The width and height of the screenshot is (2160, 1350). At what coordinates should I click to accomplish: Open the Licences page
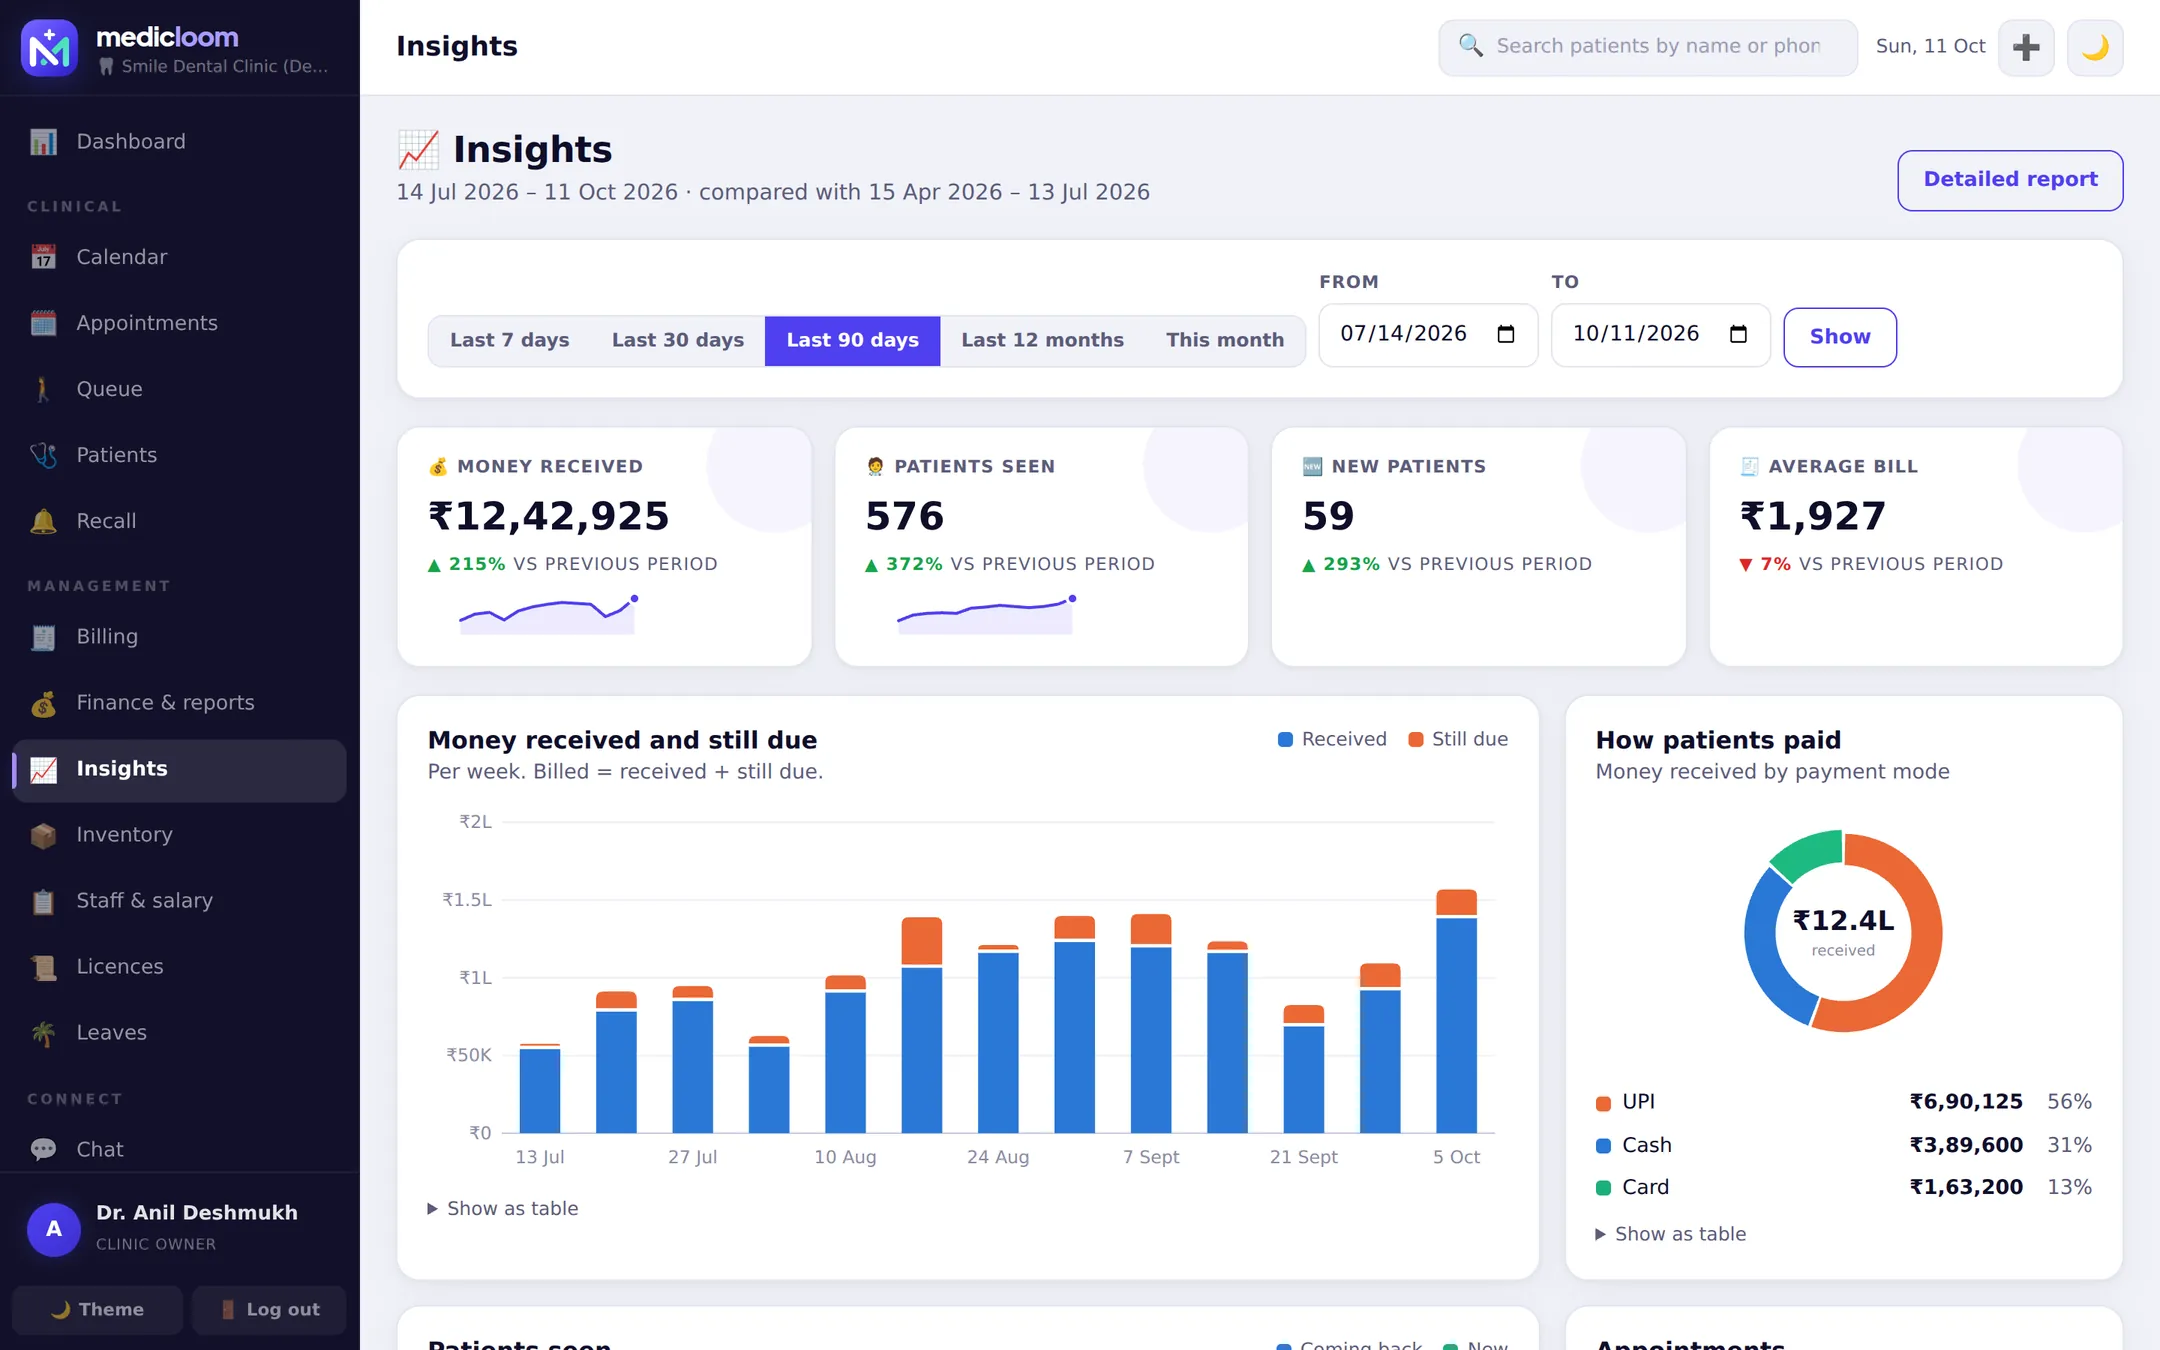tap(179, 967)
